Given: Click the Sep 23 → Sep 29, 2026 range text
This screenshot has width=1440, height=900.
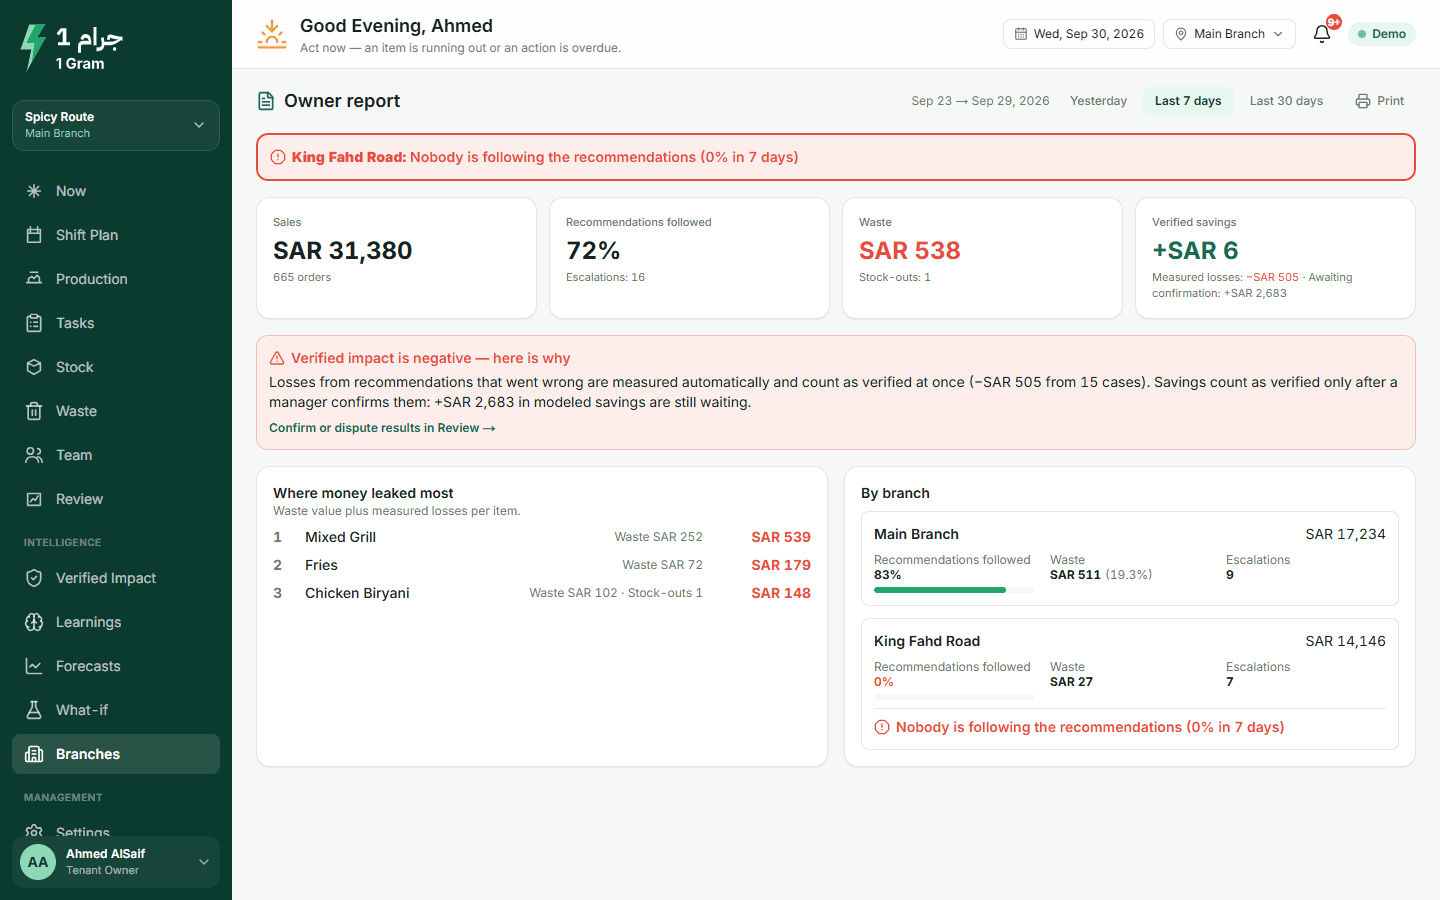Looking at the screenshot, I should tap(980, 101).
